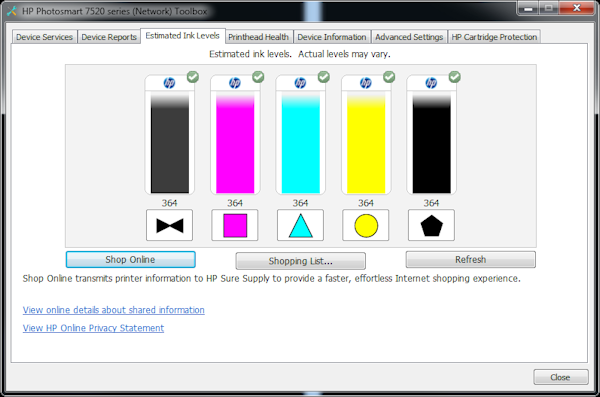Click the Shop Online transmits printer information text
This screenshot has height=397, width=600.
[271, 278]
